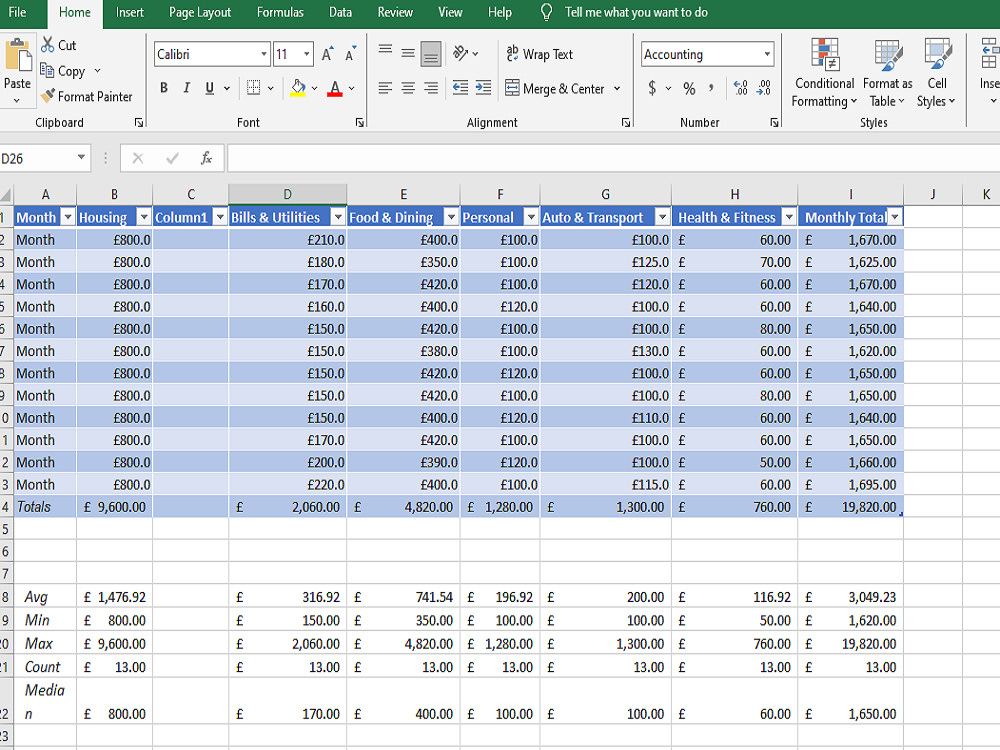1000x750 pixels.
Task: Select Bottom Align icon
Action: (431, 54)
